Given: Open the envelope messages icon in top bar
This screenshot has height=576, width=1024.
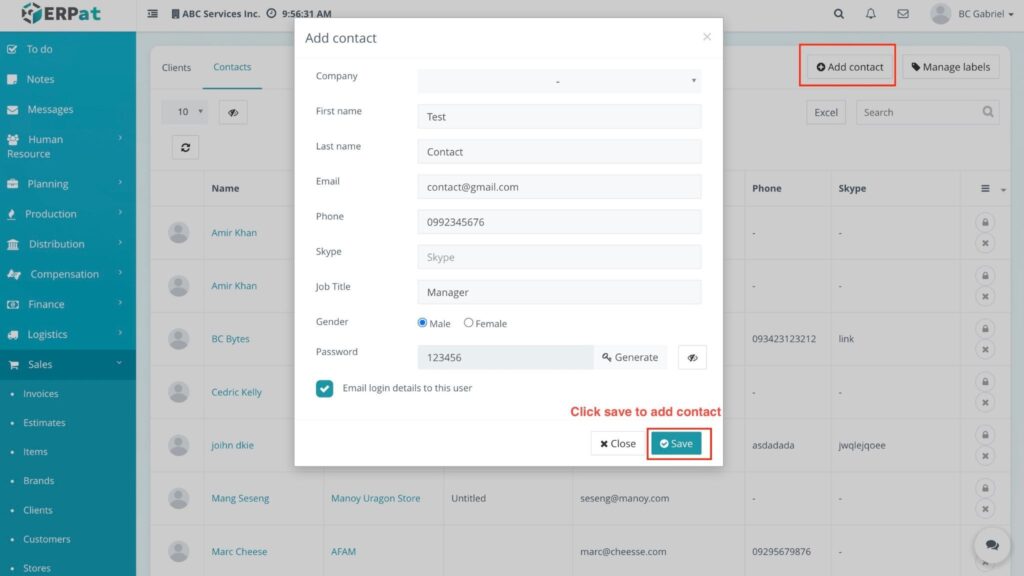Looking at the screenshot, I should click(x=903, y=13).
